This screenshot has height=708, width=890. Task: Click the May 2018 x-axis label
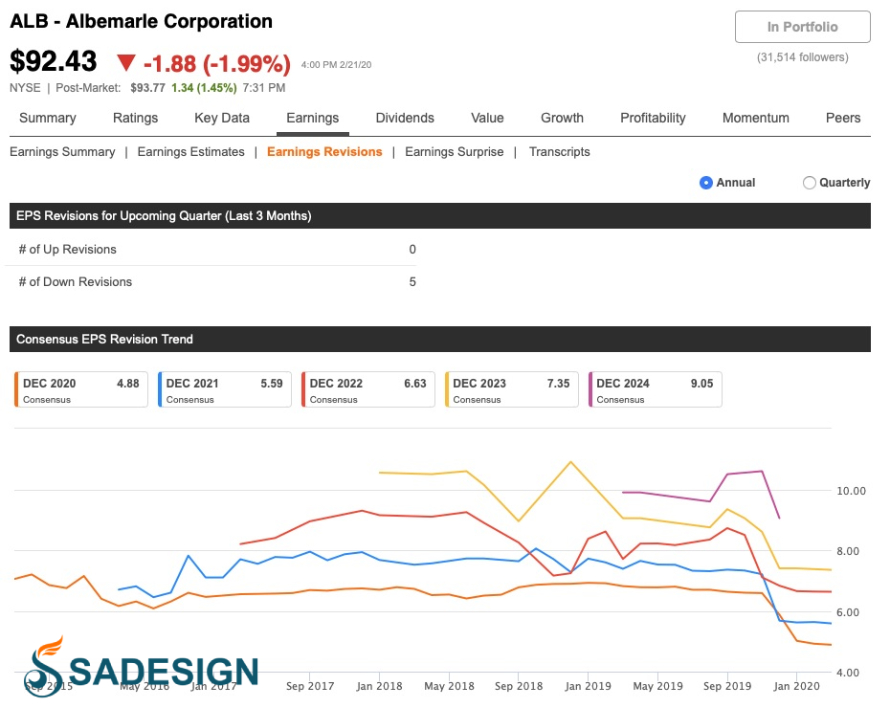450,686
